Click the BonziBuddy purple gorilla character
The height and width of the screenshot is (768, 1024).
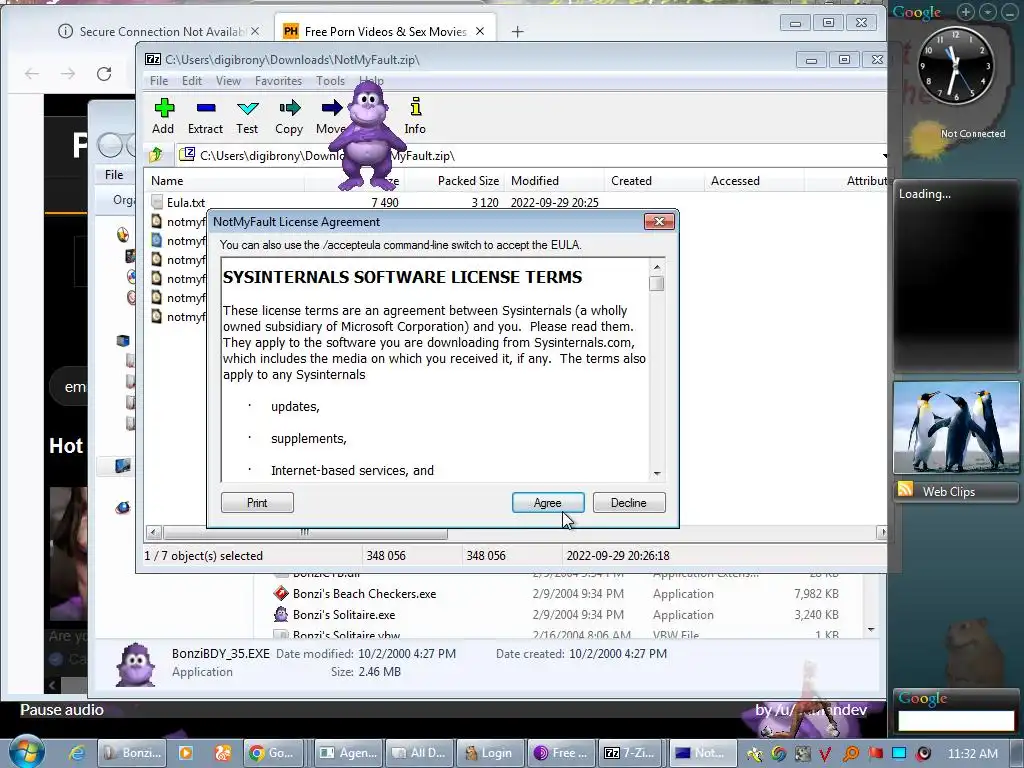click(368, 134)
